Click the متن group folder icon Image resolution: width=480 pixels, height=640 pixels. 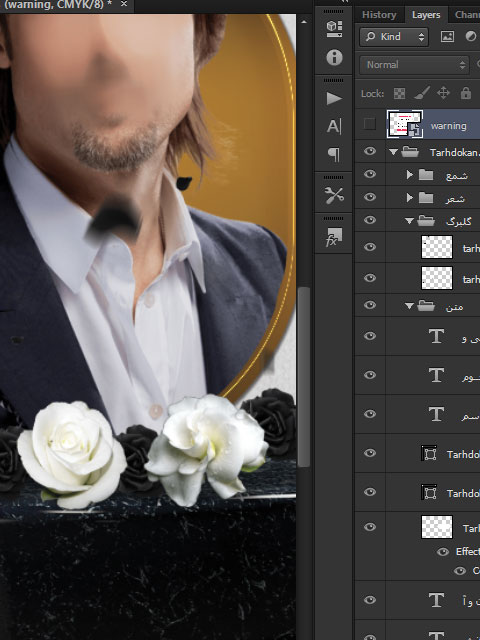coord(426,305)
